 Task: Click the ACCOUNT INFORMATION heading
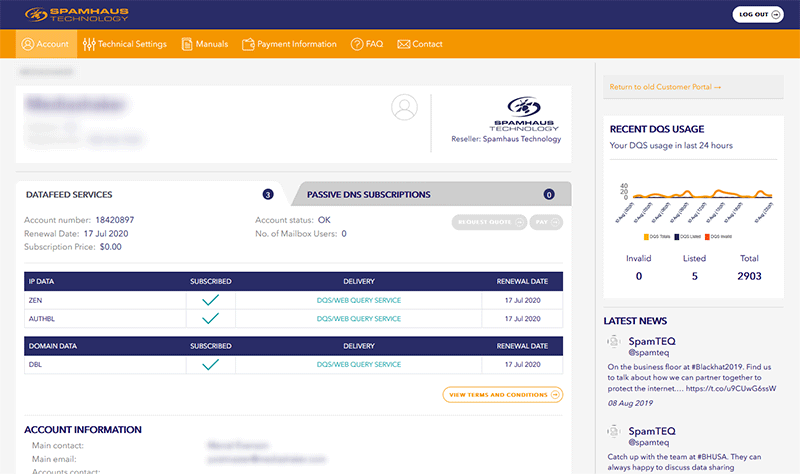[83, 430]
